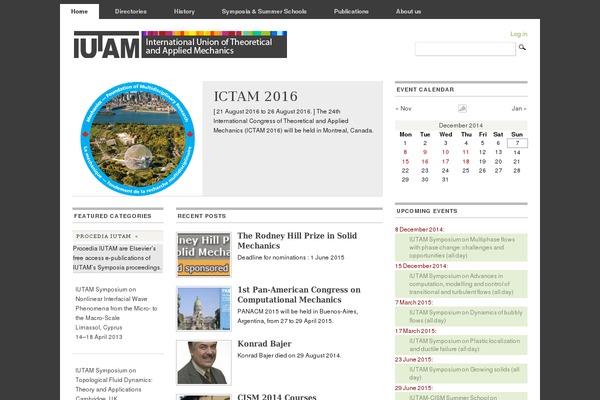600x400 pixels.
Task: Click ICTAM 2016 Montreal description paragraph
Action: click(293, 121)
